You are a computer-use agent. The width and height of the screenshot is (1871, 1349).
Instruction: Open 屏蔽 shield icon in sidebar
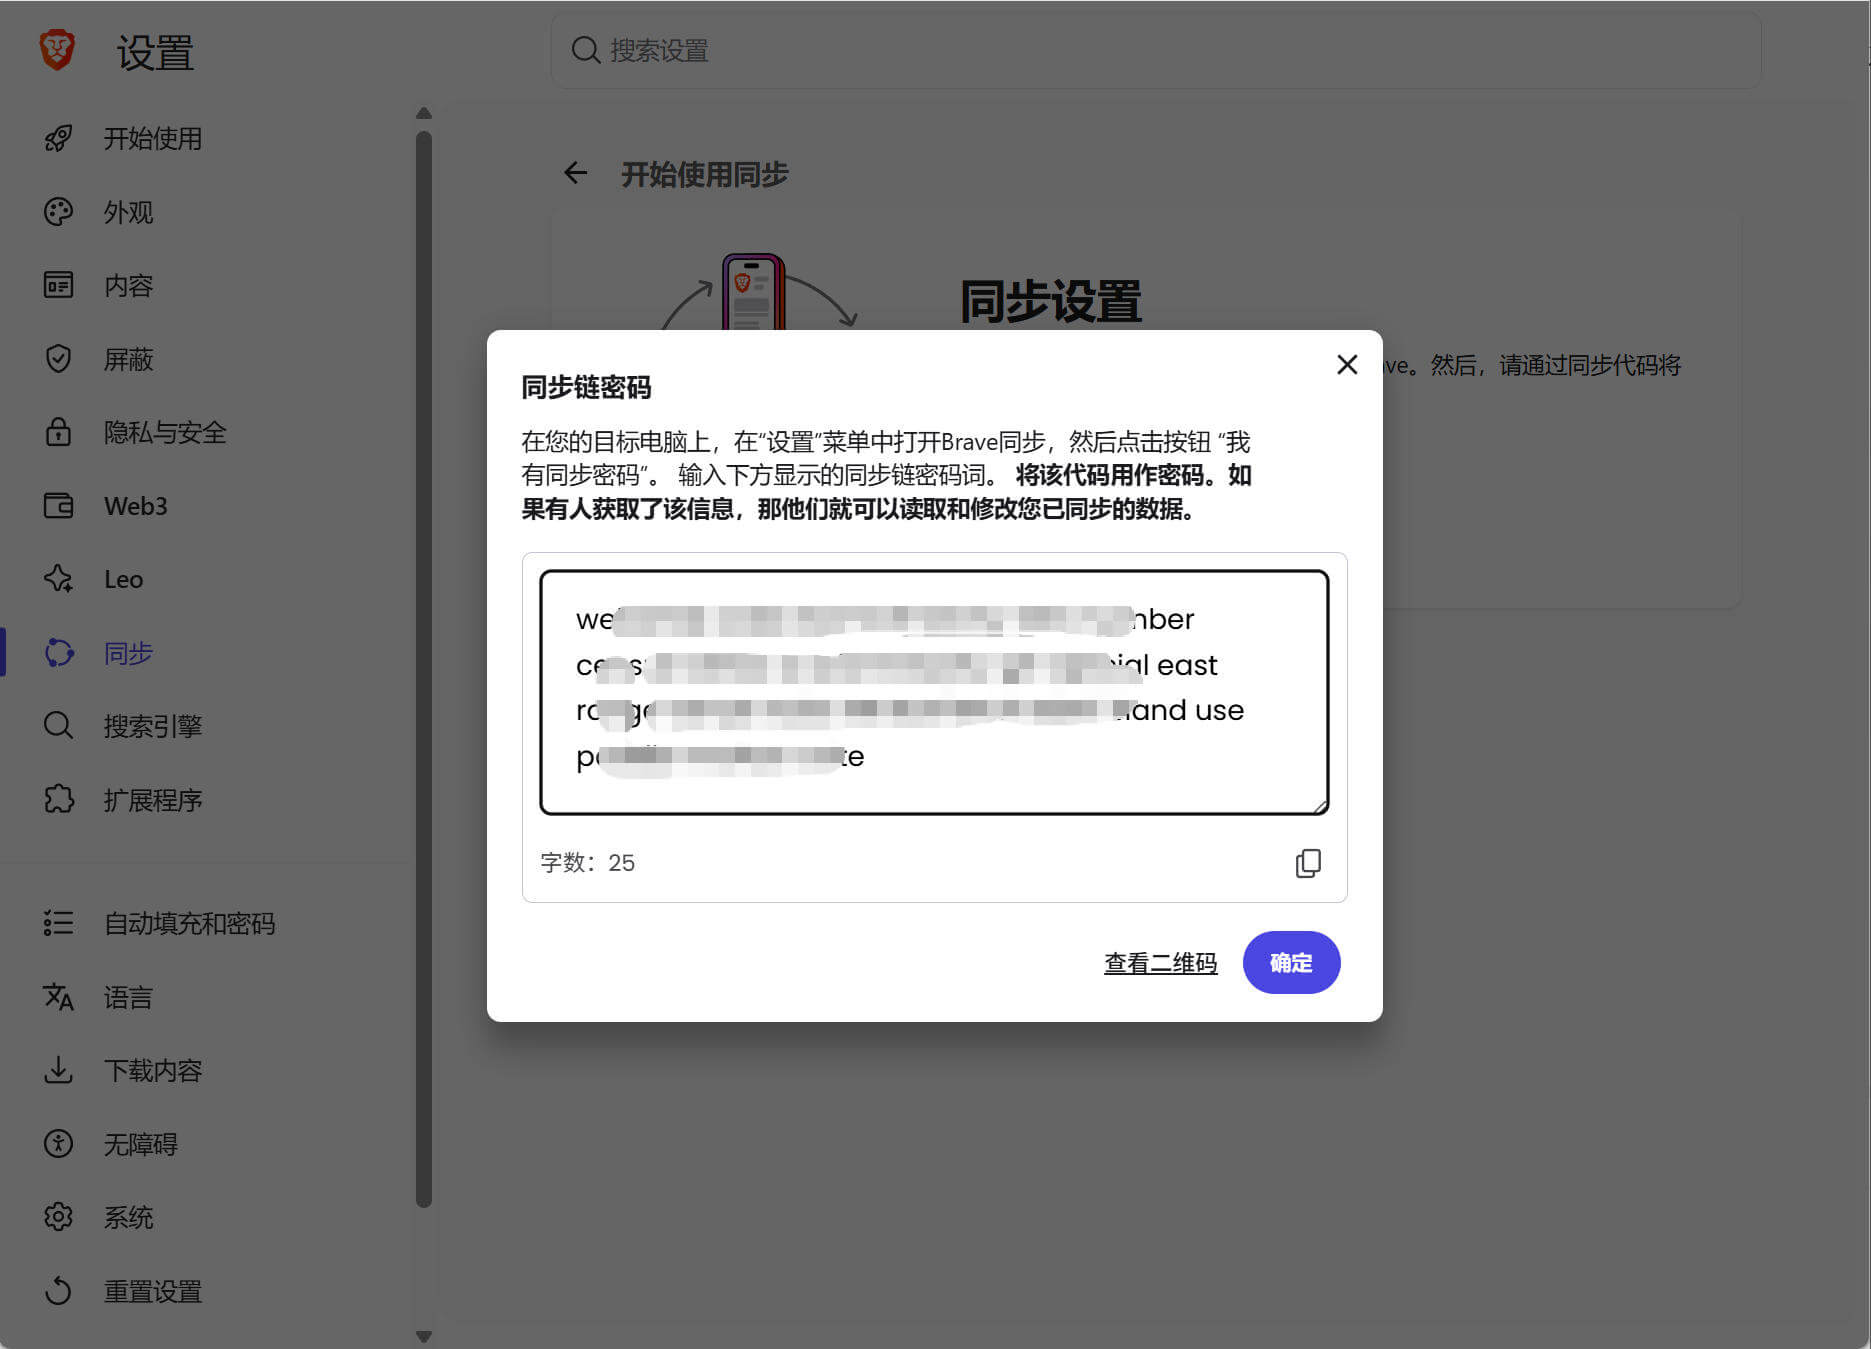tap(58, 358)
